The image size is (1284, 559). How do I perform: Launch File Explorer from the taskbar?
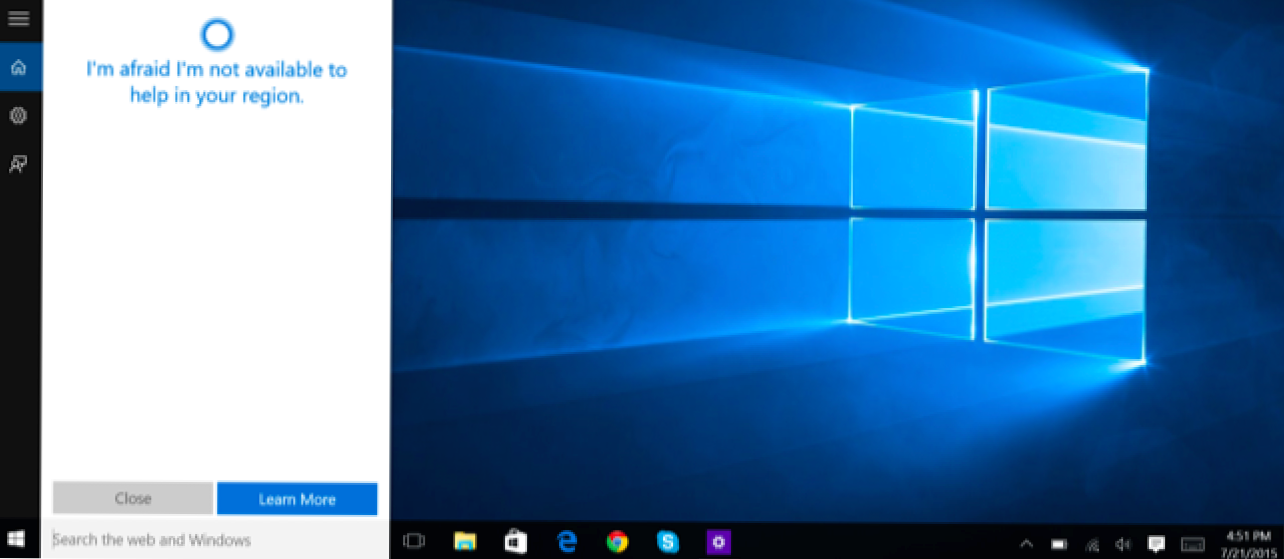click(x=465, y=541)
